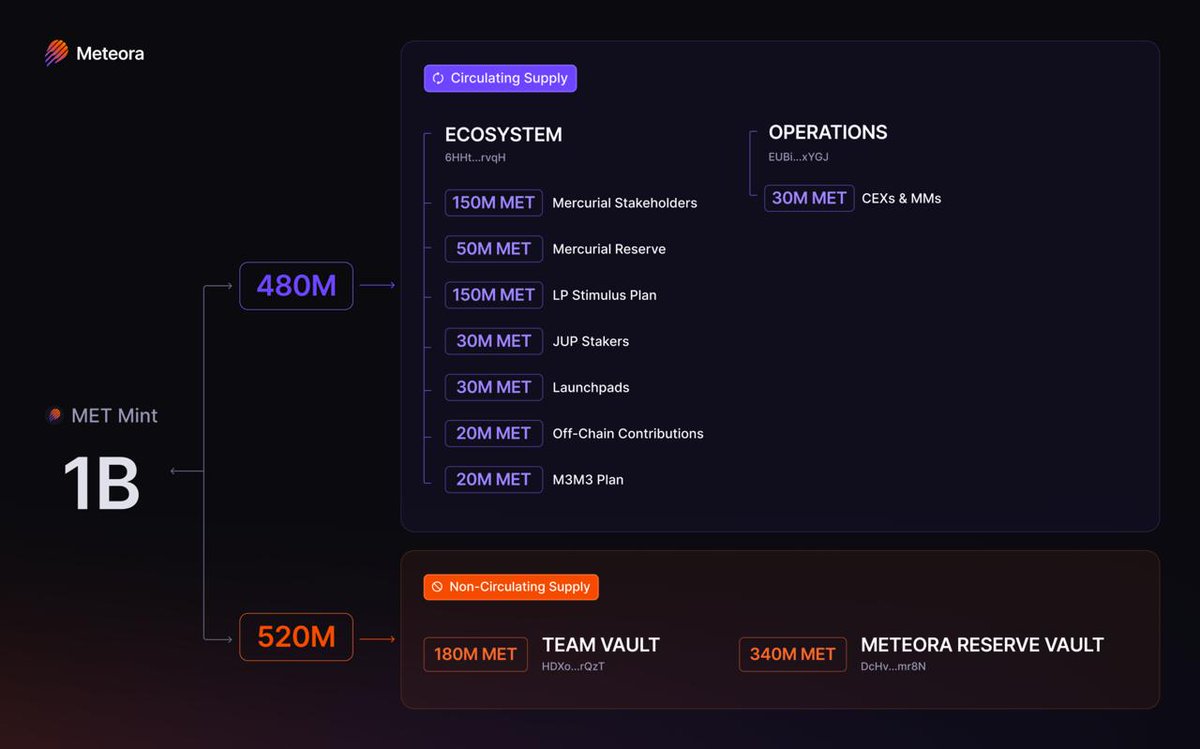Image resolution: width=1200 pixels, height=749 pixels.
Task: Click the Meteora logo icon
Action: click(56, 53)
